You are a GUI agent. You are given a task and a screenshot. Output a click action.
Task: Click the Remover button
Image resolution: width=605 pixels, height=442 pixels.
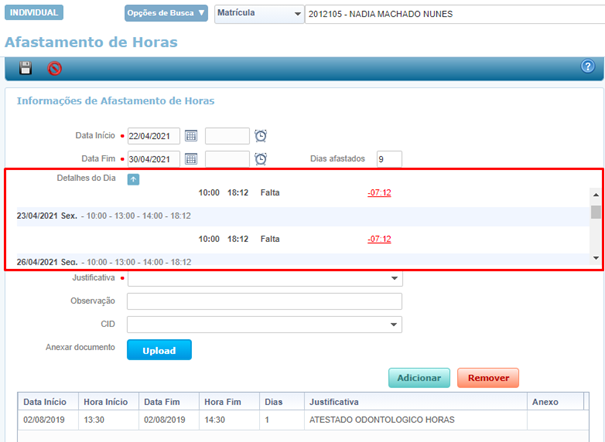[488, 378]
